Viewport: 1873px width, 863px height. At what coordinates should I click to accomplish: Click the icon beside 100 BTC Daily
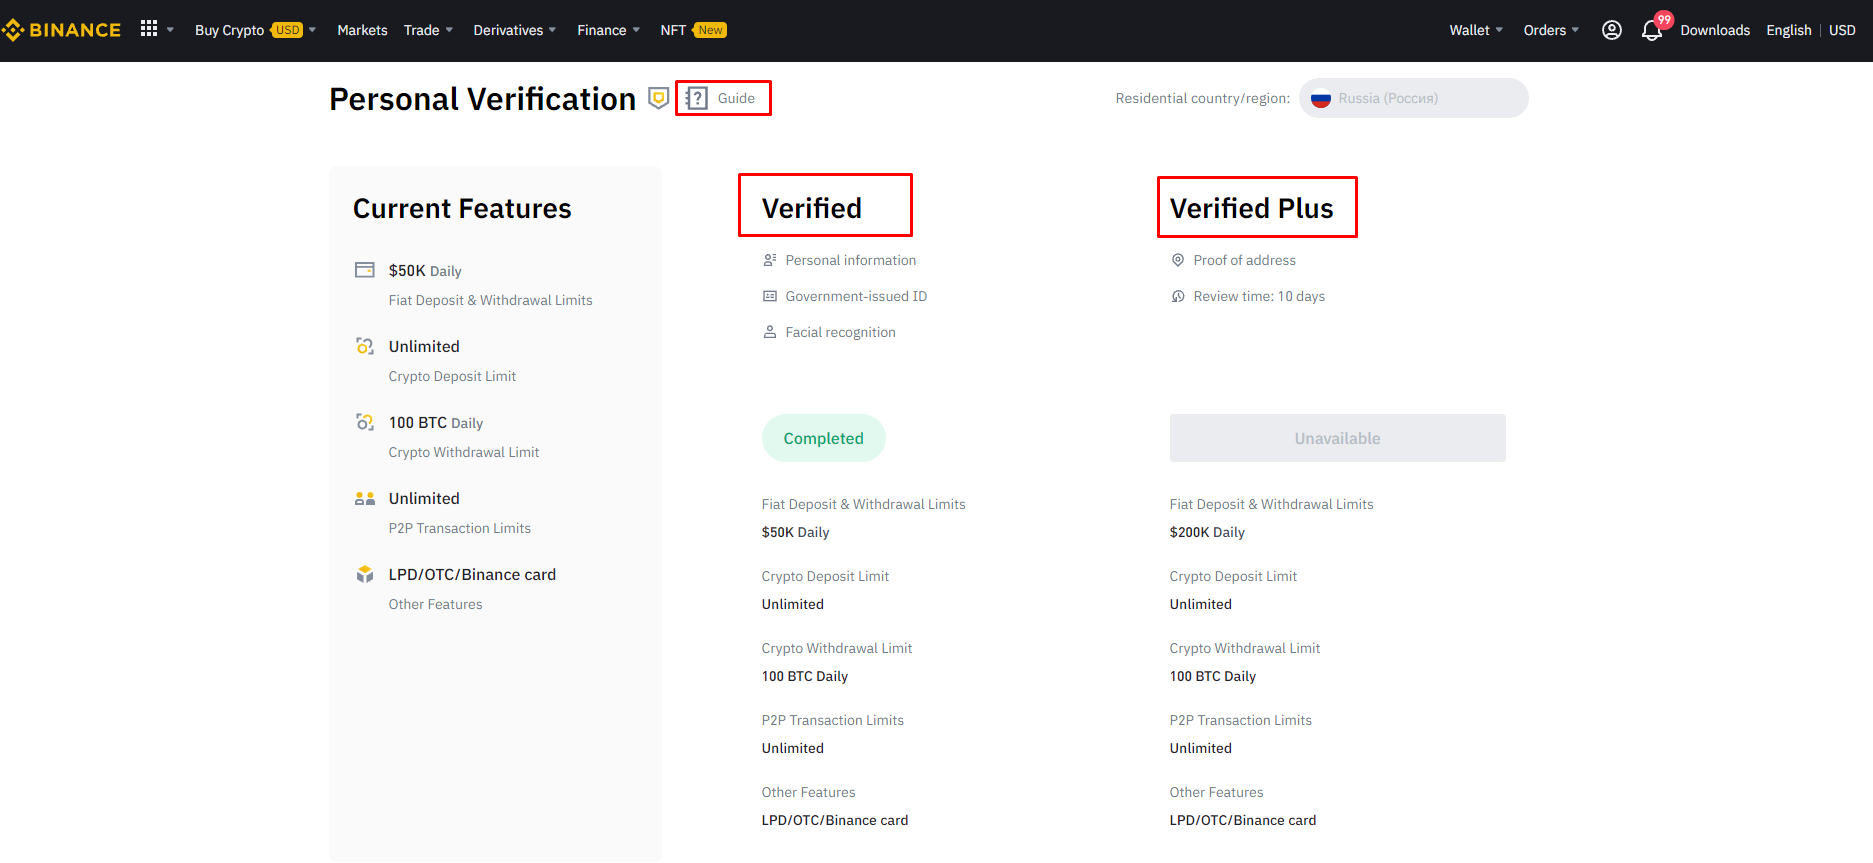coord(365,422)
